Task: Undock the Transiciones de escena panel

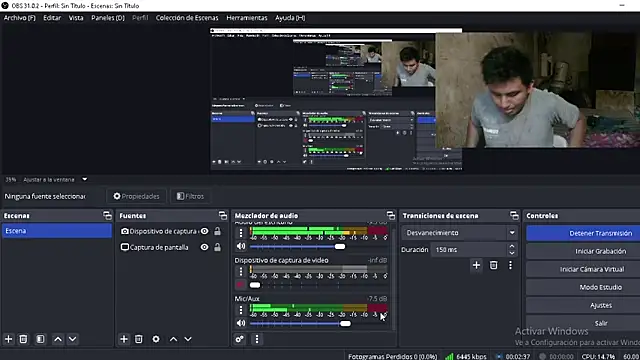Action: (x=514, y=216)
